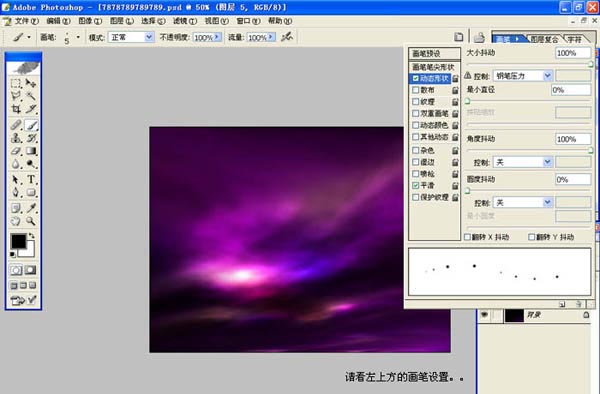Viewport: 600px width, 394px height.
Task: Select the Eraser tool
Action: pyautogui.click(x=16, y=151)
